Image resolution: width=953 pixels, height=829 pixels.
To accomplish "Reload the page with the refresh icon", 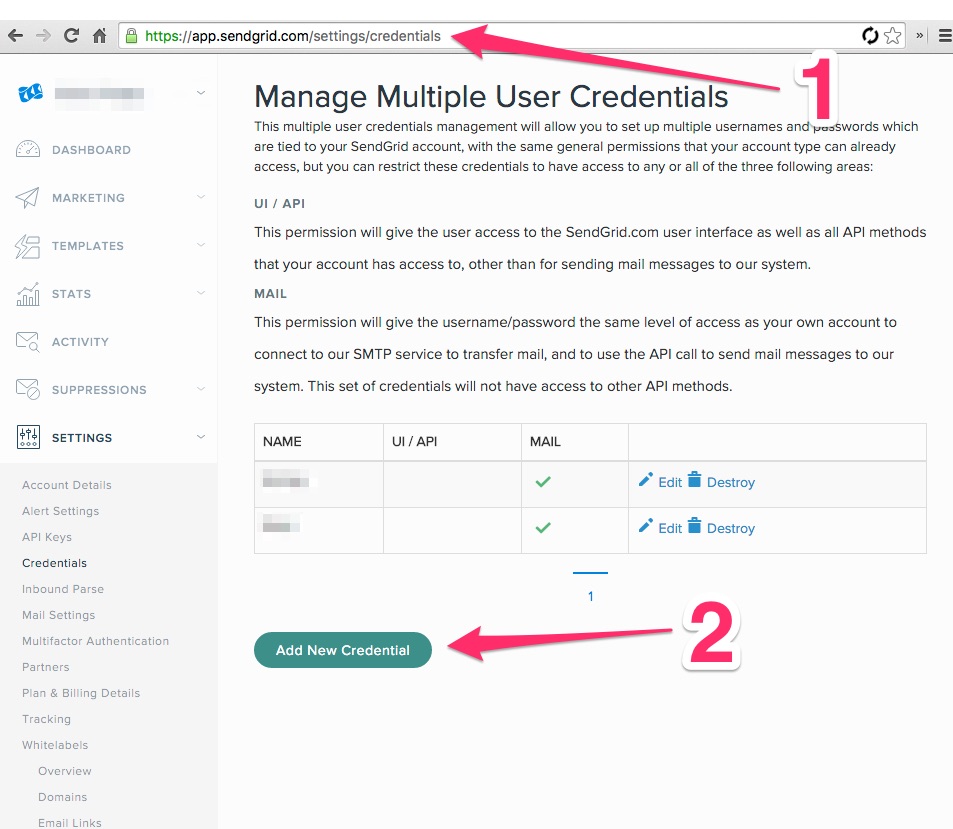I will coord(71,36).
